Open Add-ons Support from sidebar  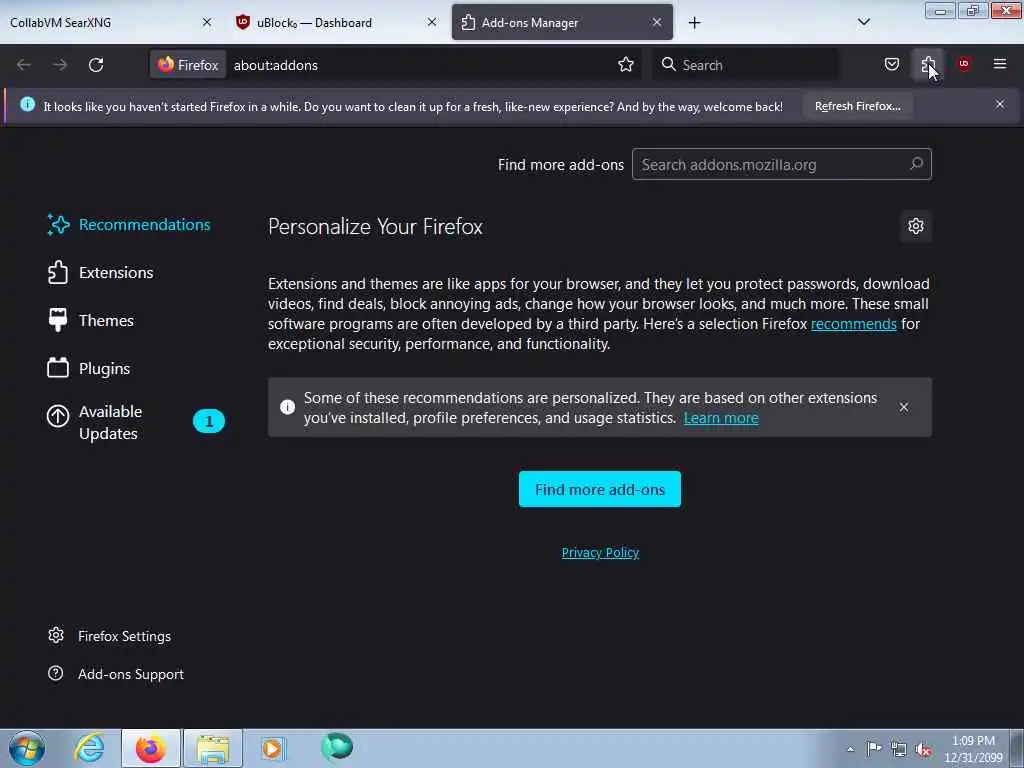tap(116, 674)
